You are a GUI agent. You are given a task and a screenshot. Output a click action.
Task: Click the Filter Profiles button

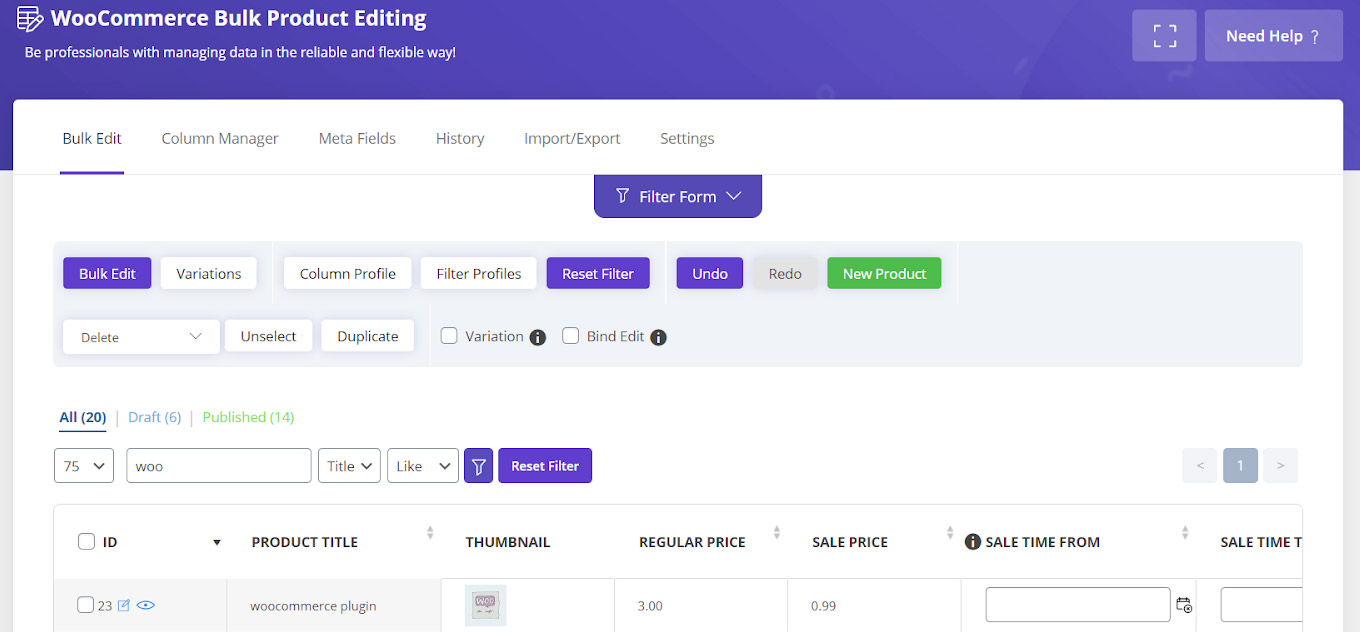click(479, 273)
